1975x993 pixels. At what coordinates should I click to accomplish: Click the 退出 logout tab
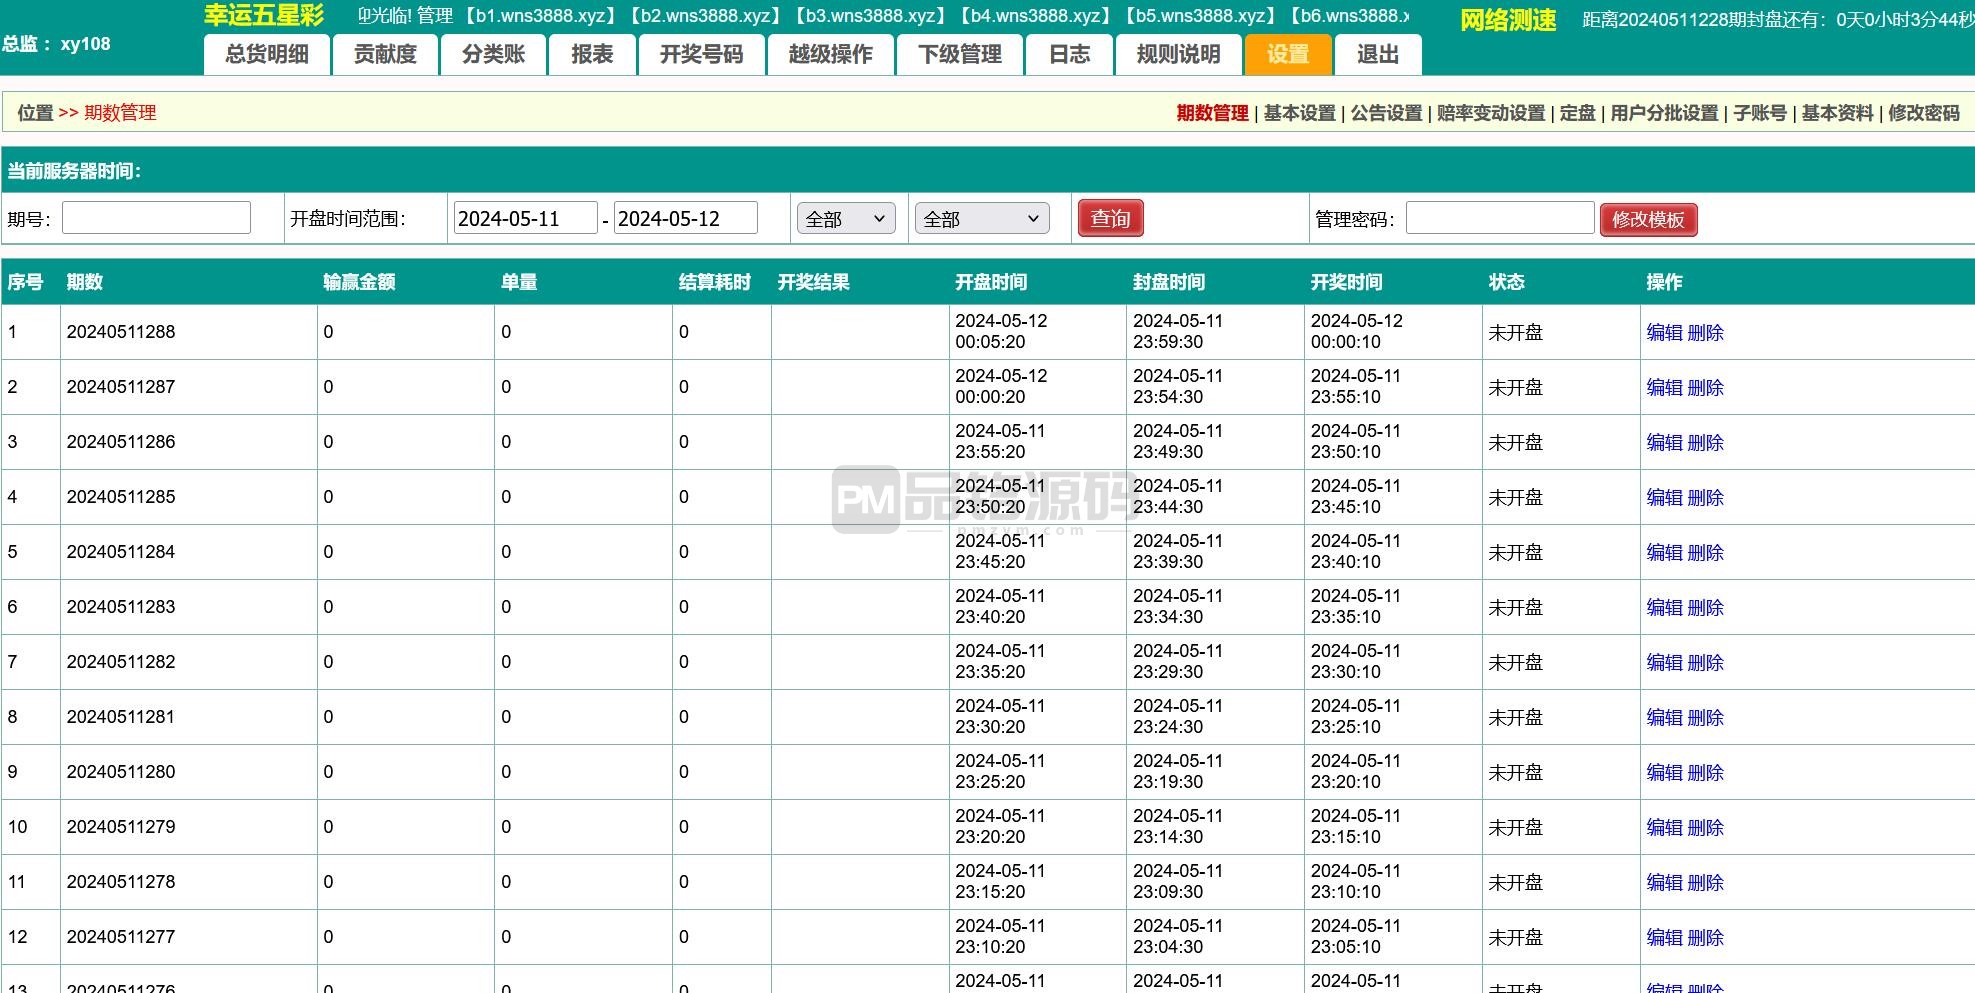point(1377,55)
